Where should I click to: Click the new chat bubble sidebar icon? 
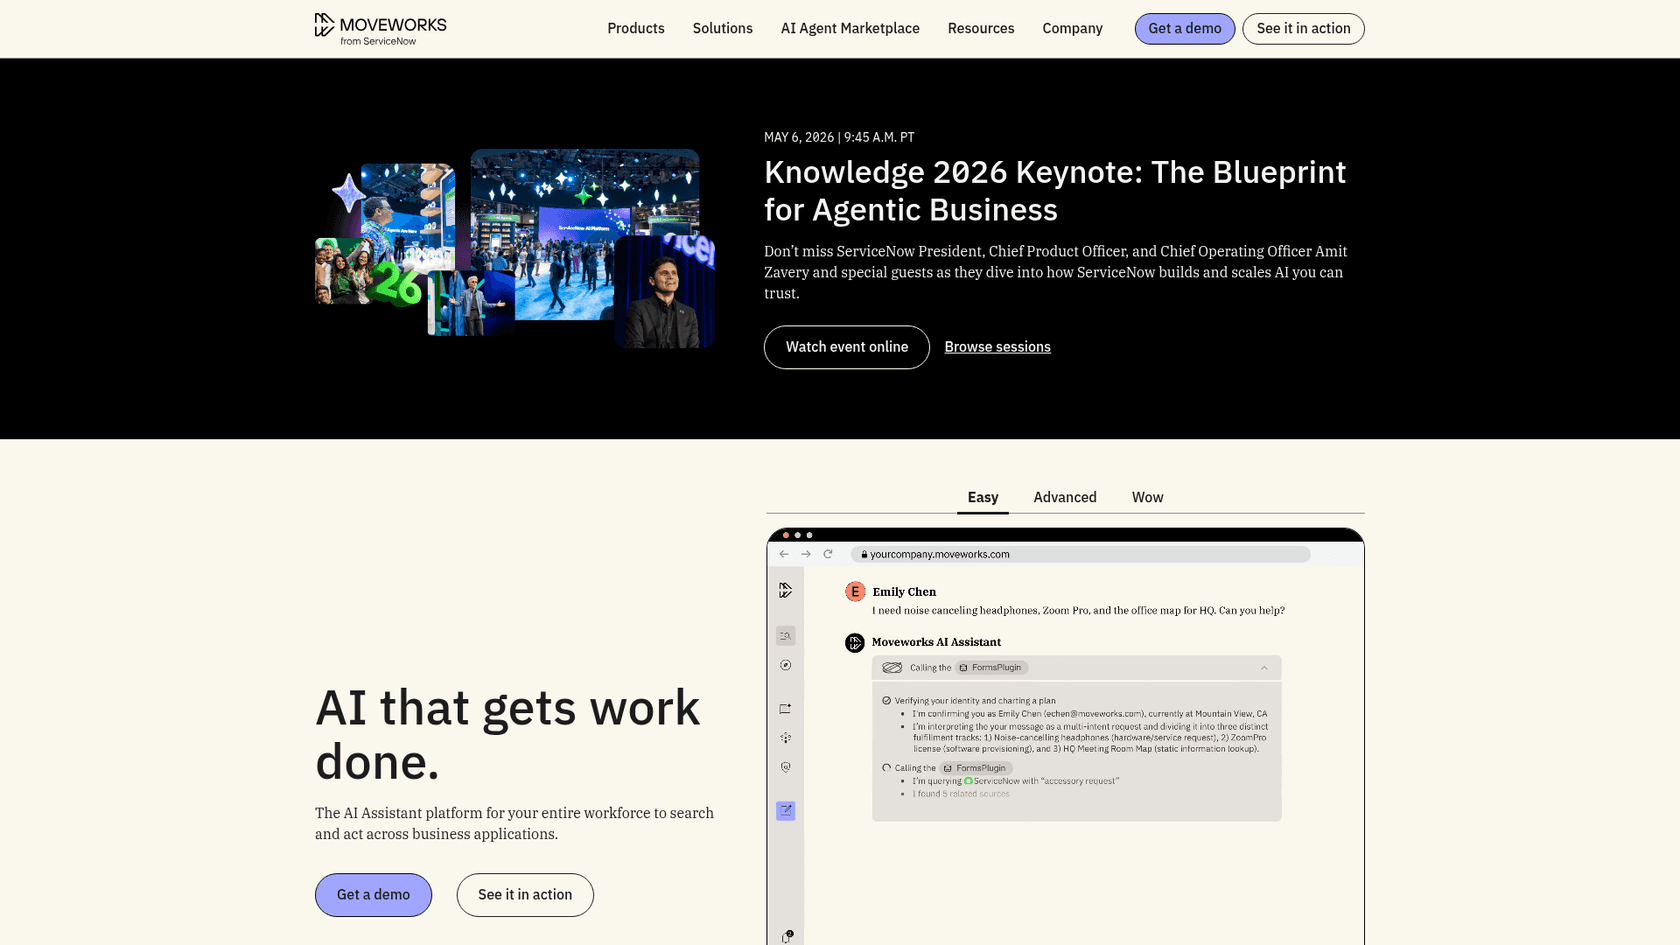pos(786,709)
